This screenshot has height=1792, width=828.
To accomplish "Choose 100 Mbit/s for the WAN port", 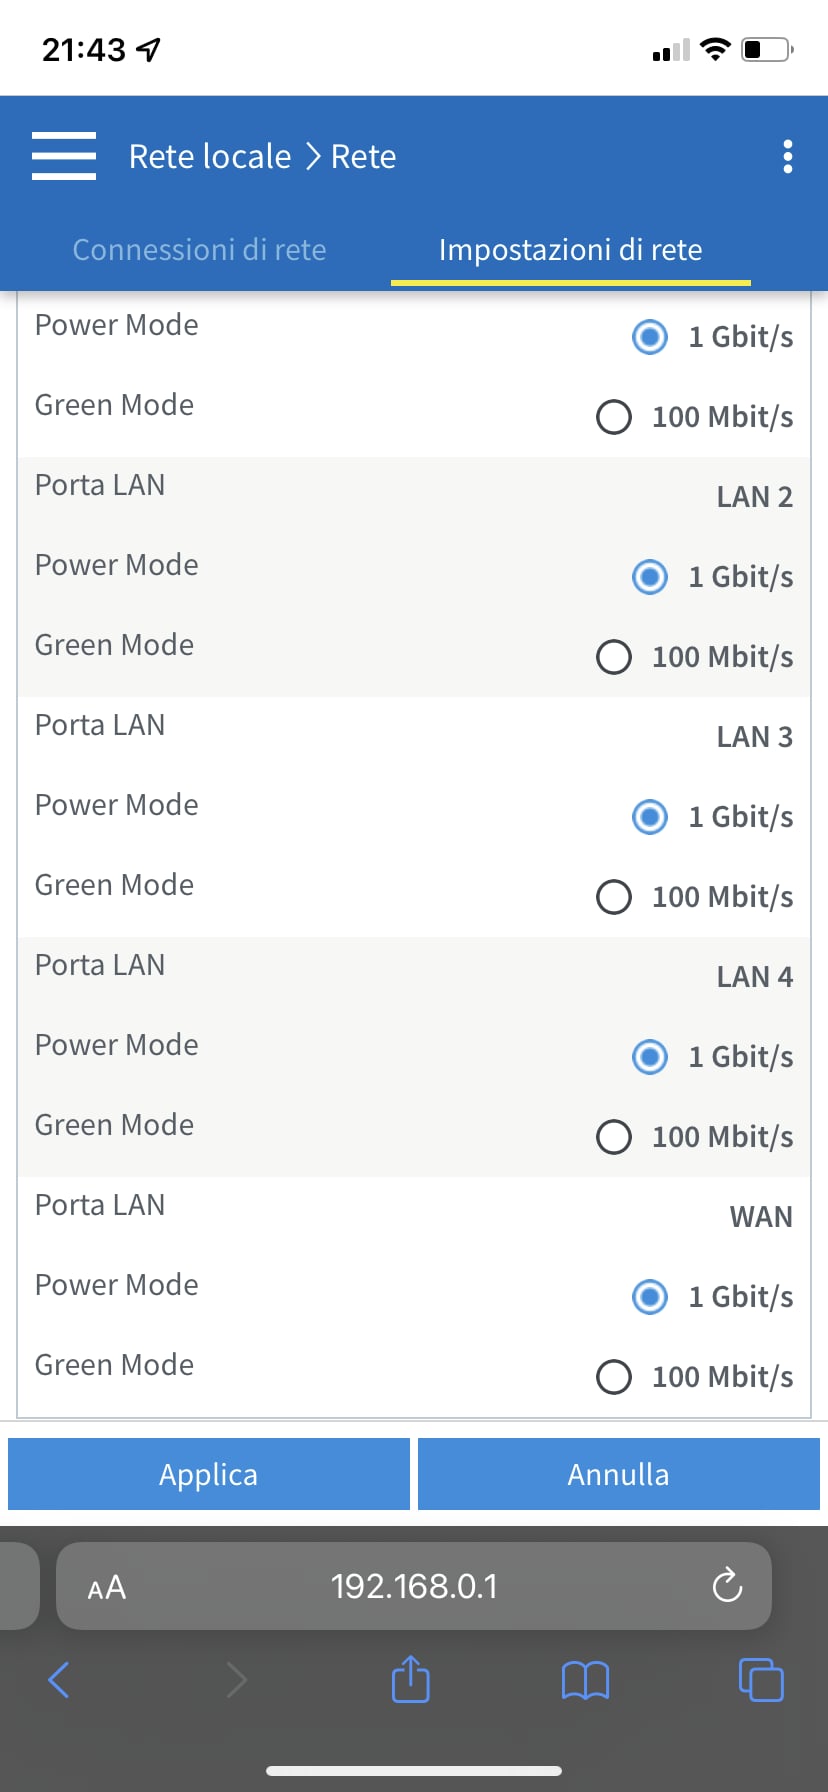I will click(614, 1377).
